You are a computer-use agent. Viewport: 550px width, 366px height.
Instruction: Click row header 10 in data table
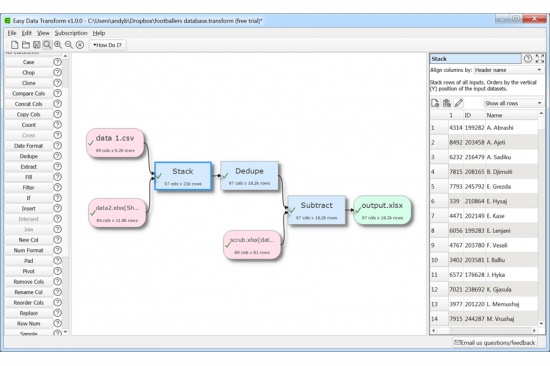click(439, 260)
